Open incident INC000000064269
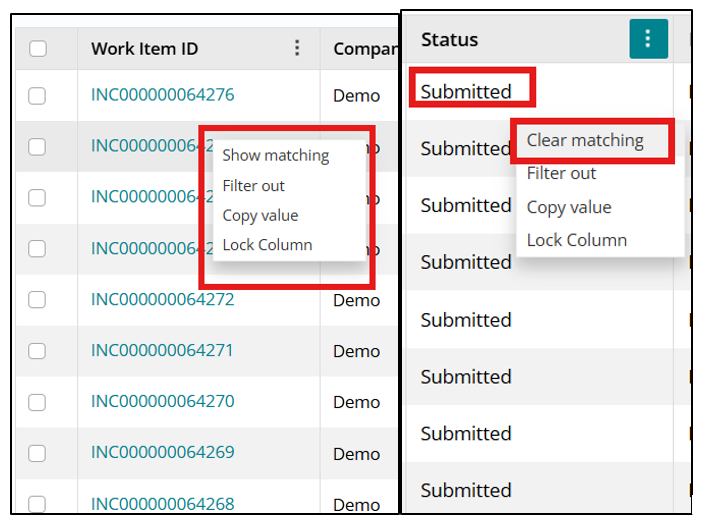This screenshot has width=701, height=526. (162, 452)
